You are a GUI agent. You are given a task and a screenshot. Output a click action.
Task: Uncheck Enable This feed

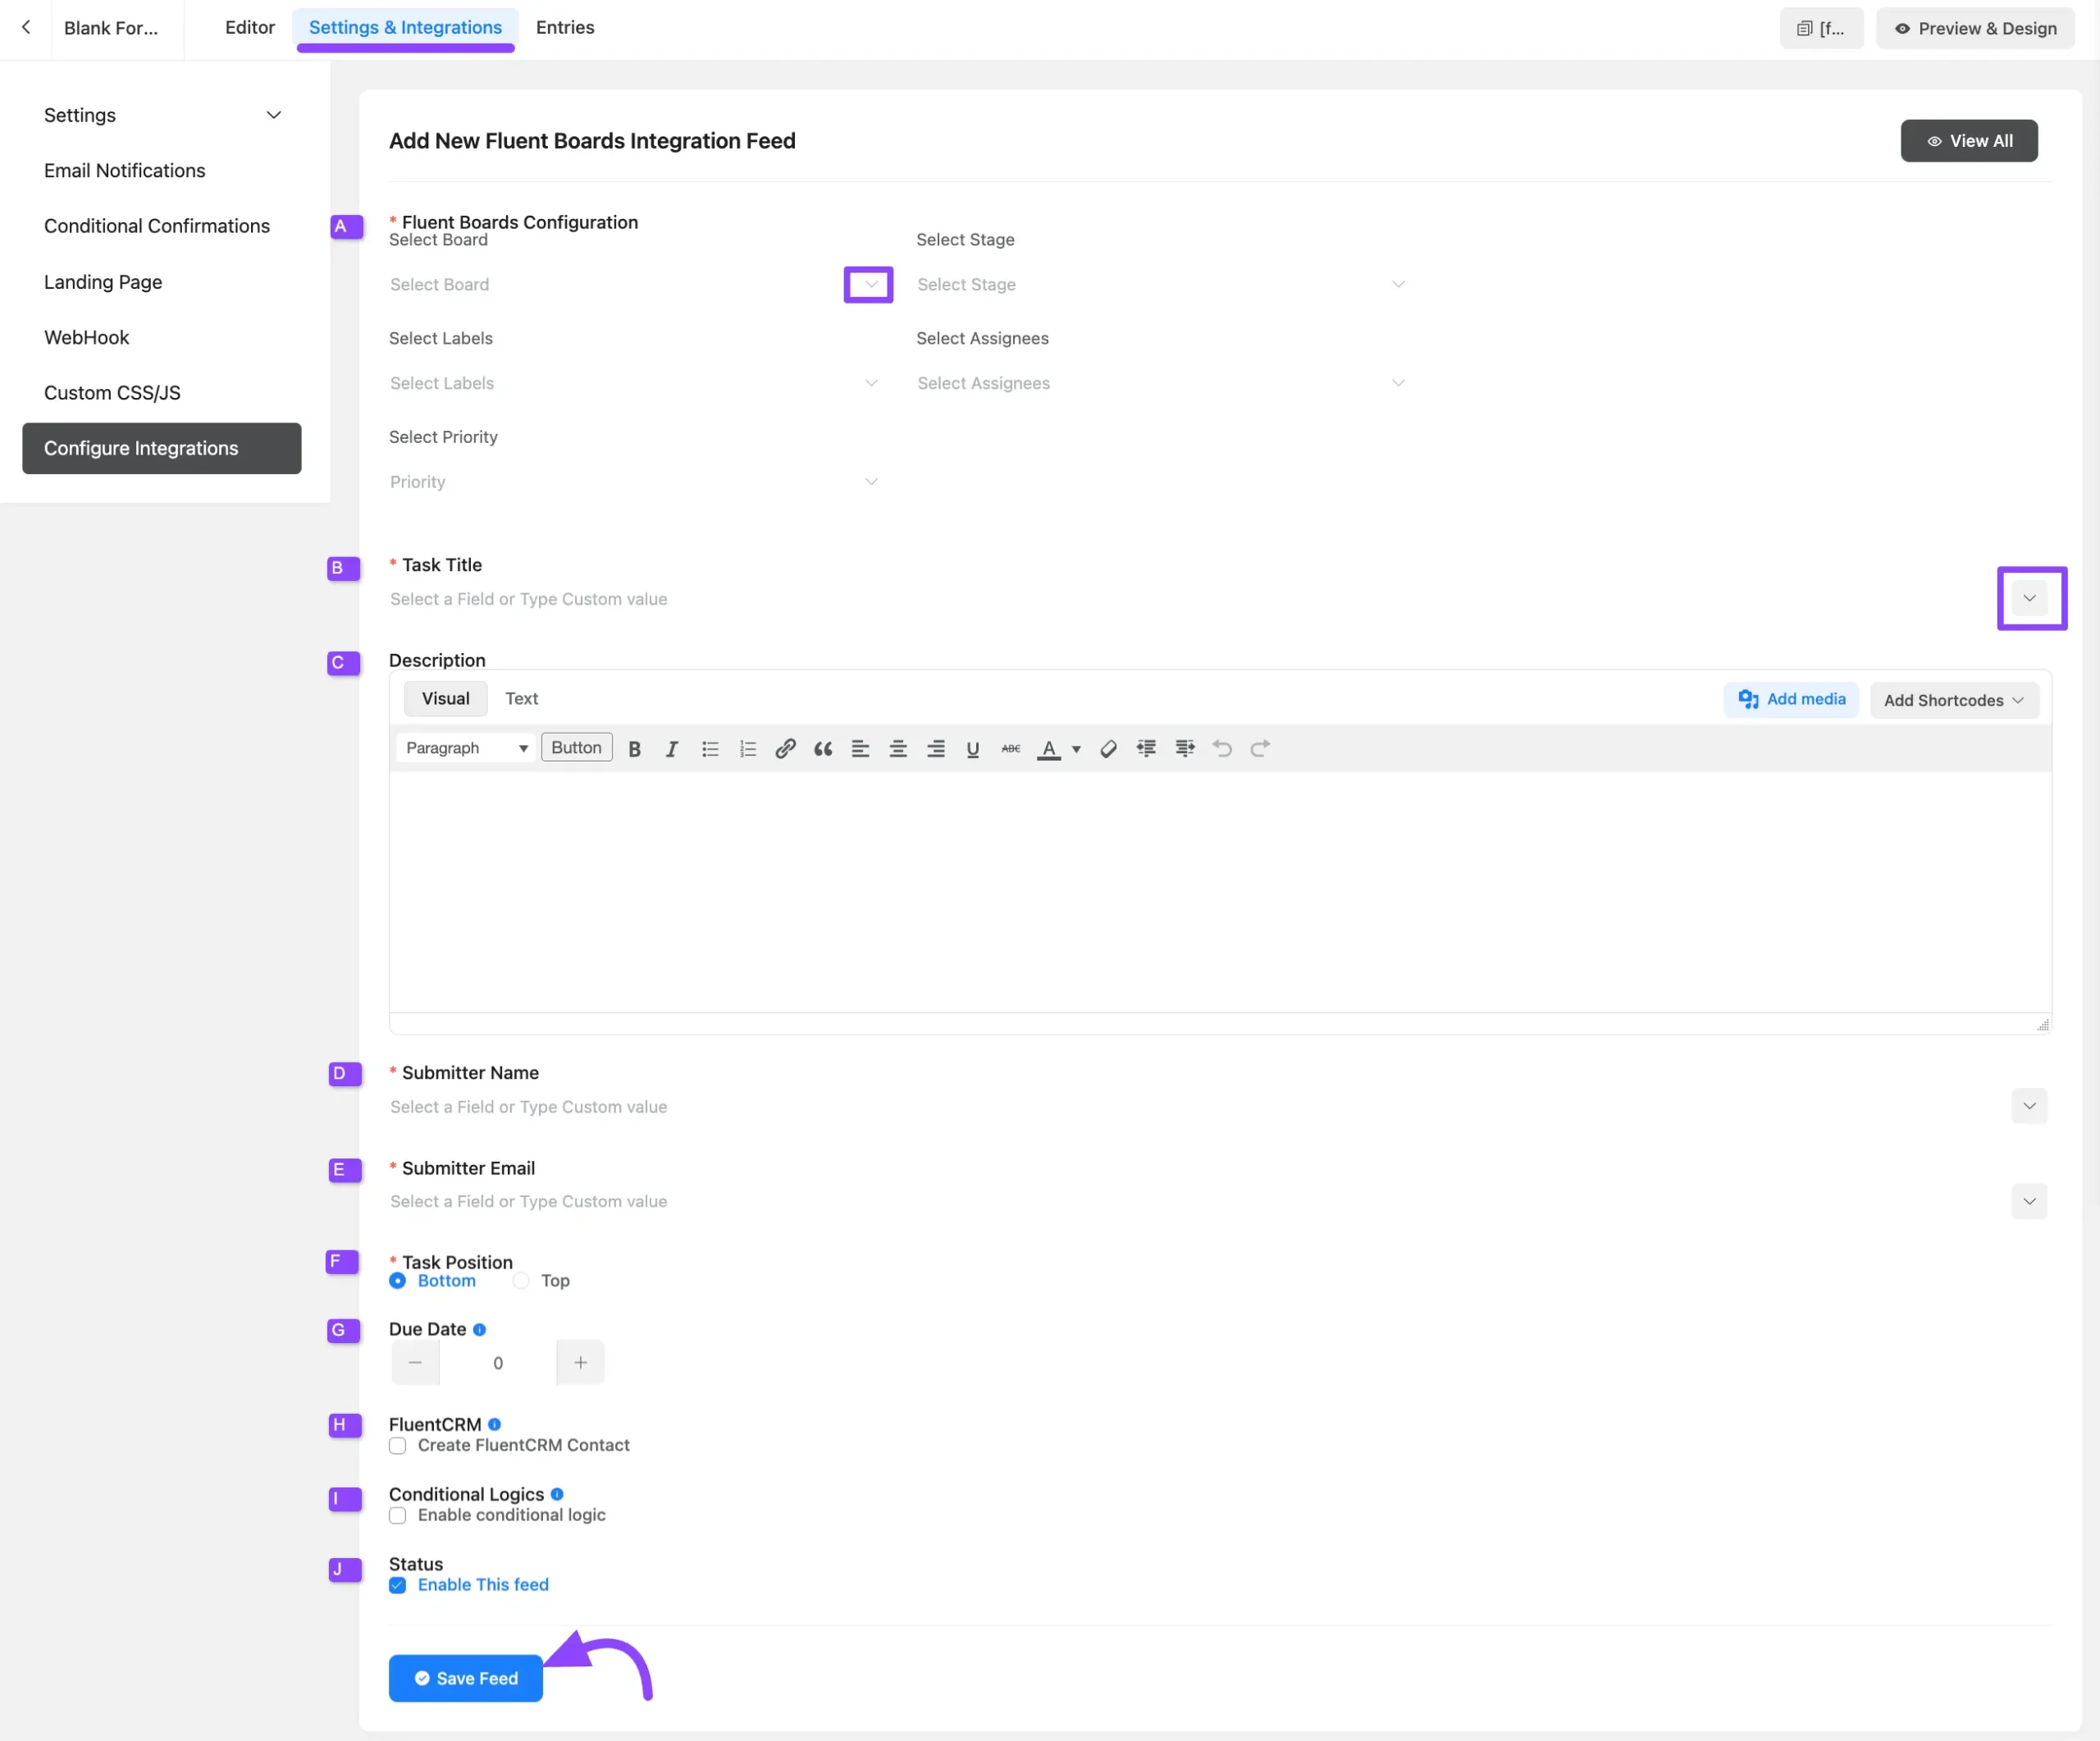tap(398, 1585)
